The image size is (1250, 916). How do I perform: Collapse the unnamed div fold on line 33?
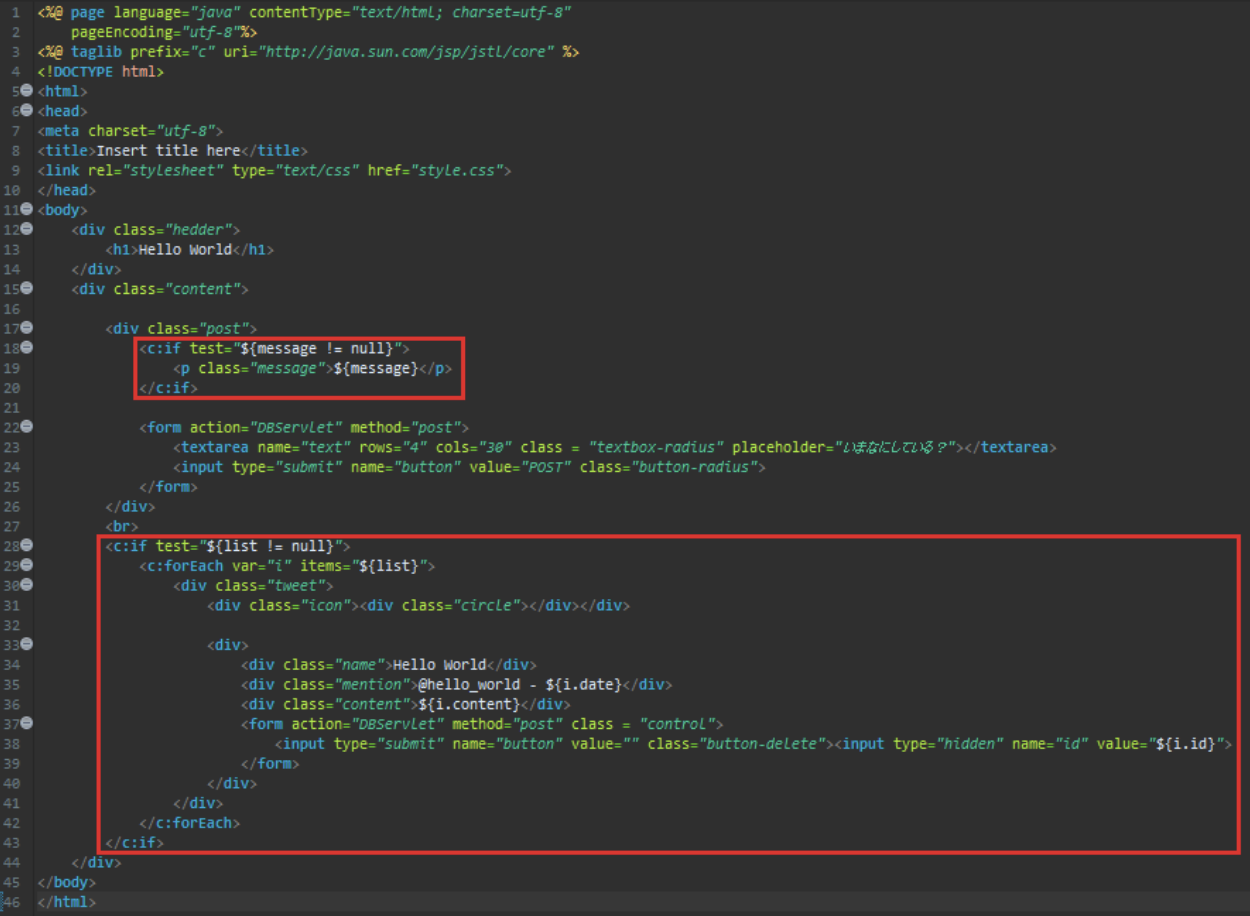tap(27, 644)
